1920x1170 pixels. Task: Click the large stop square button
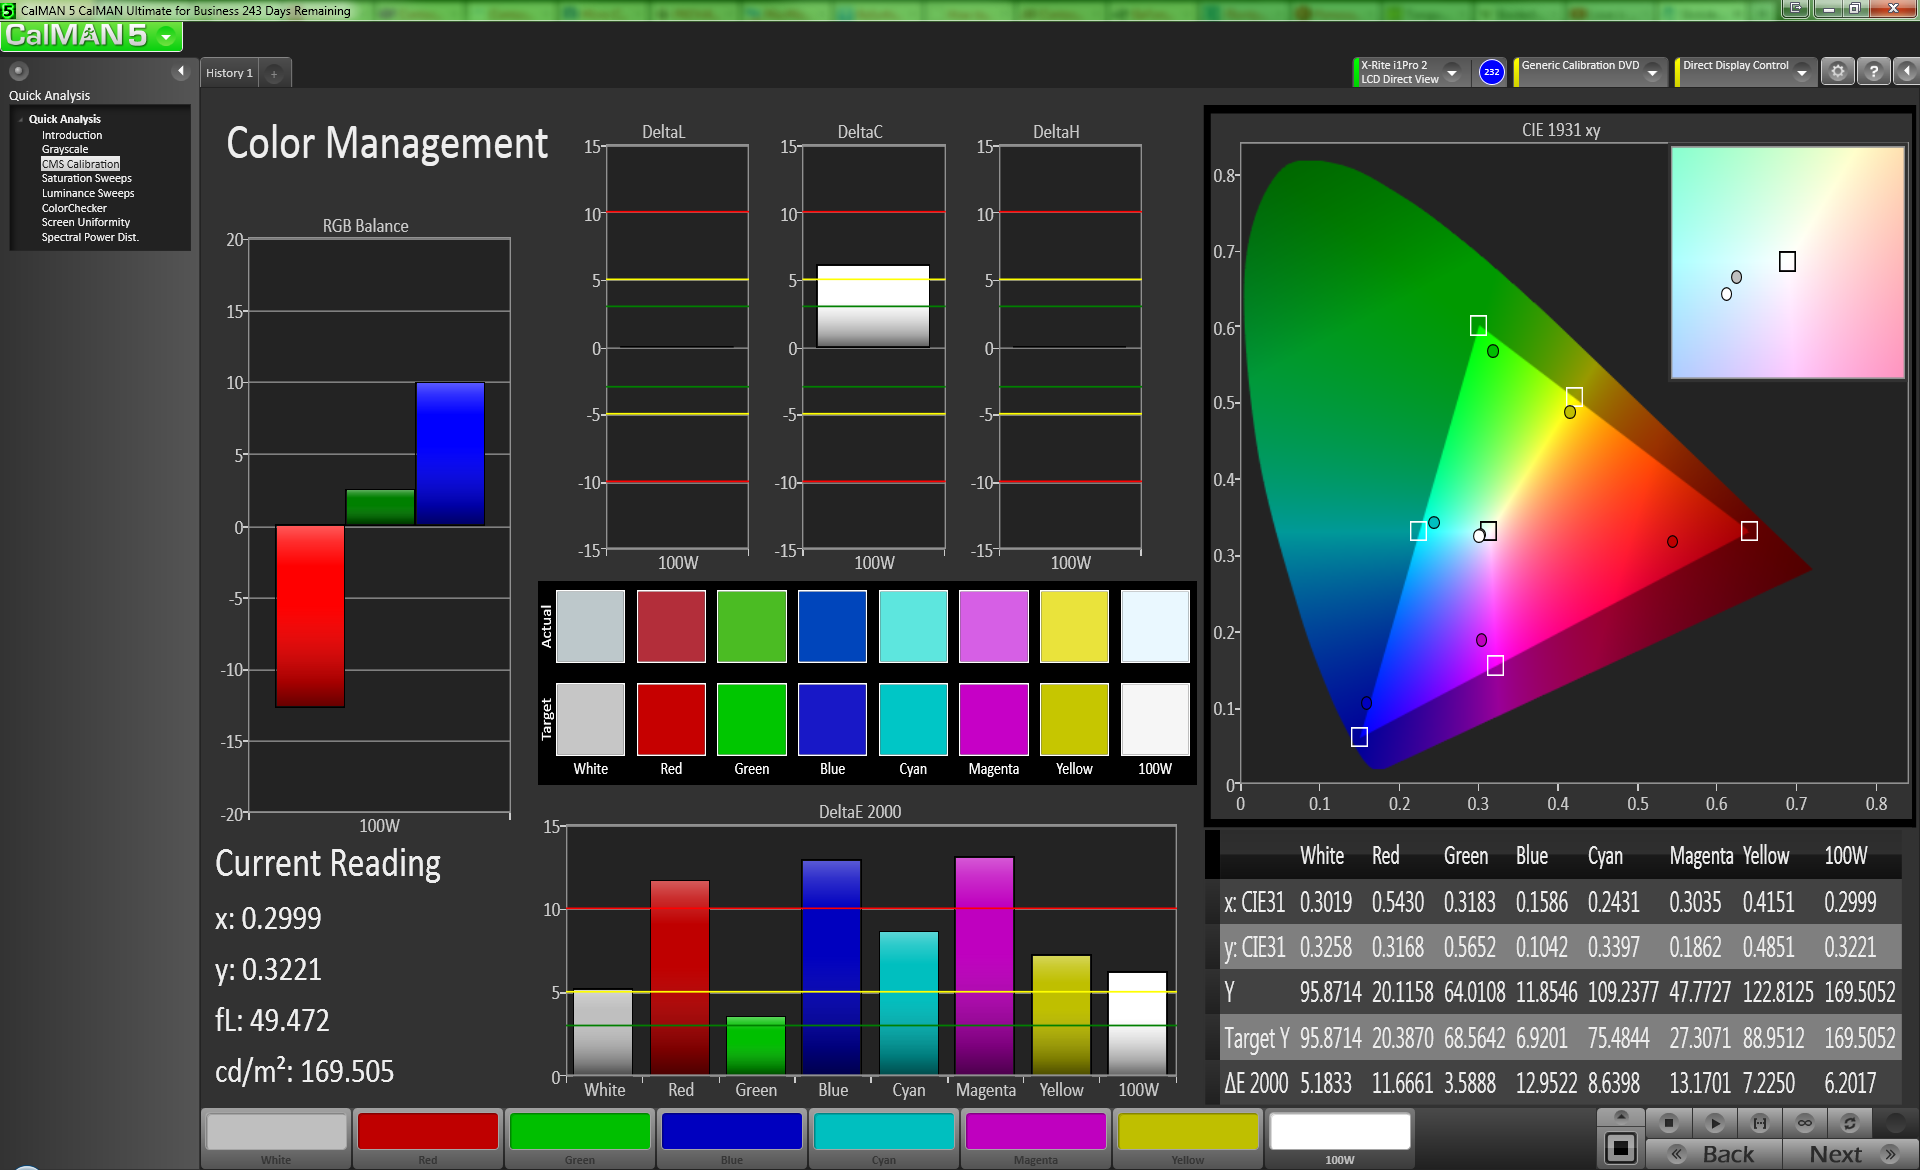tap(1621, 1148)
